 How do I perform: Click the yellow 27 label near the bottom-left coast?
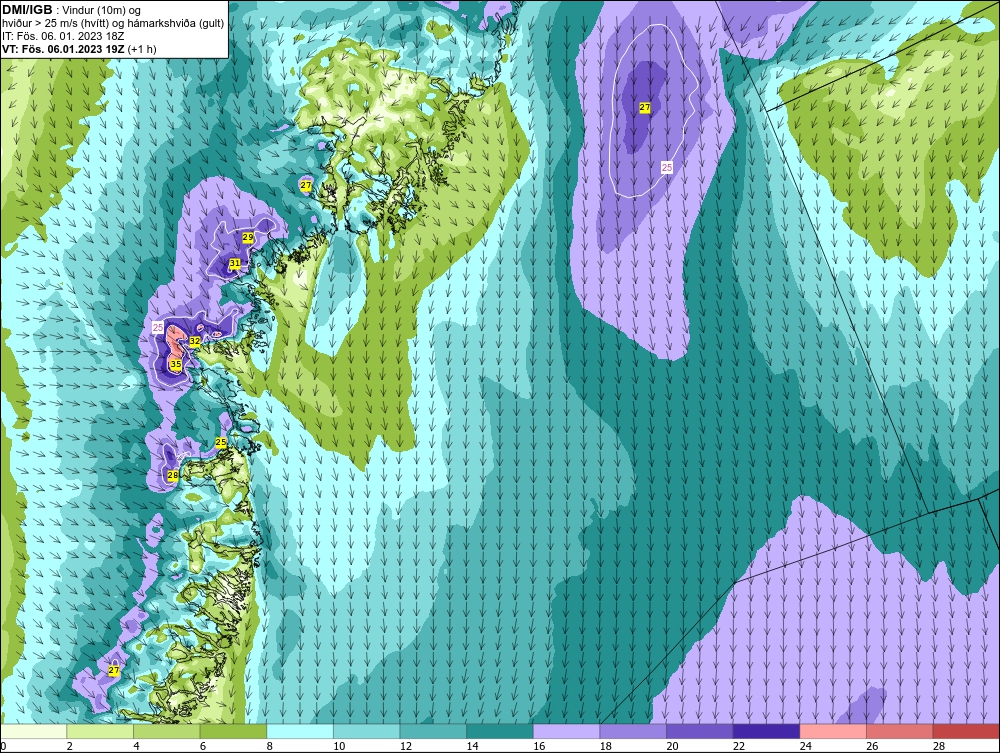point(114,670)
